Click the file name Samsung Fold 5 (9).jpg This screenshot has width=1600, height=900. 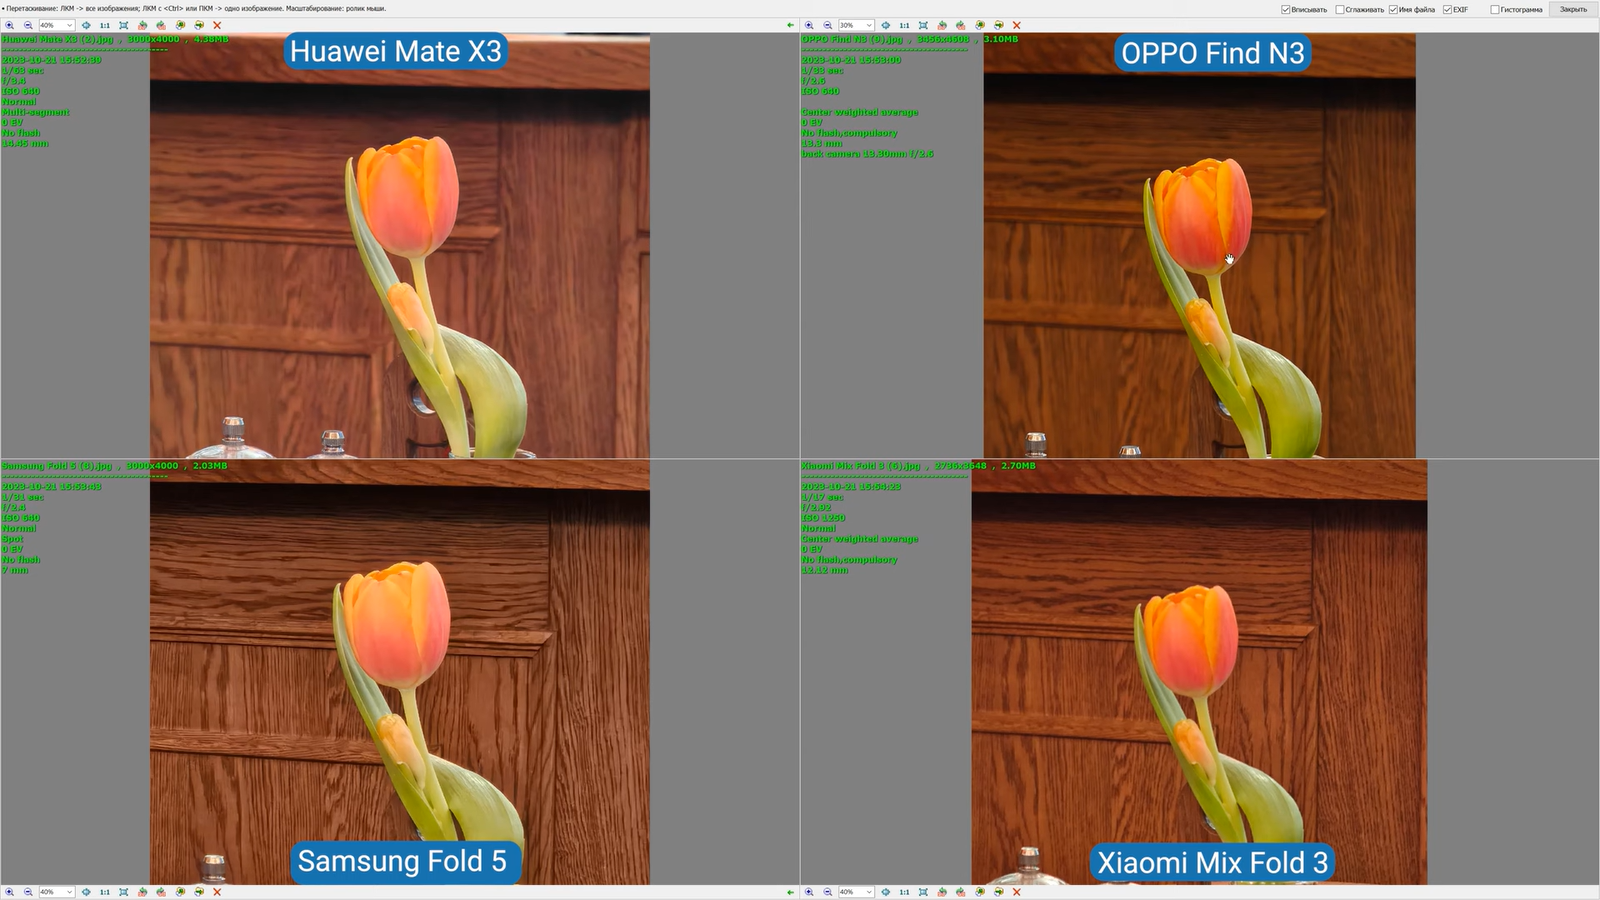tap(56, 466)
